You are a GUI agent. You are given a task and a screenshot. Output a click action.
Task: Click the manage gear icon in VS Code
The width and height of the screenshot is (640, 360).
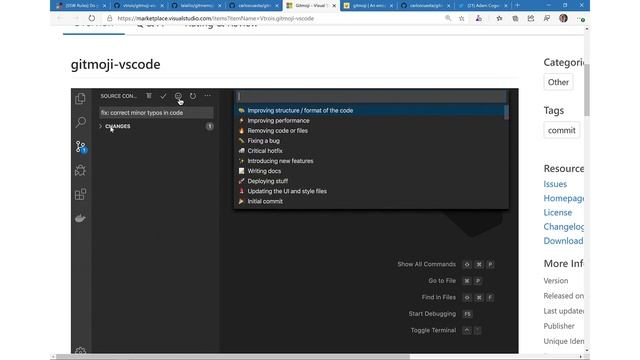pyautogui.click(x=80, y=350)
